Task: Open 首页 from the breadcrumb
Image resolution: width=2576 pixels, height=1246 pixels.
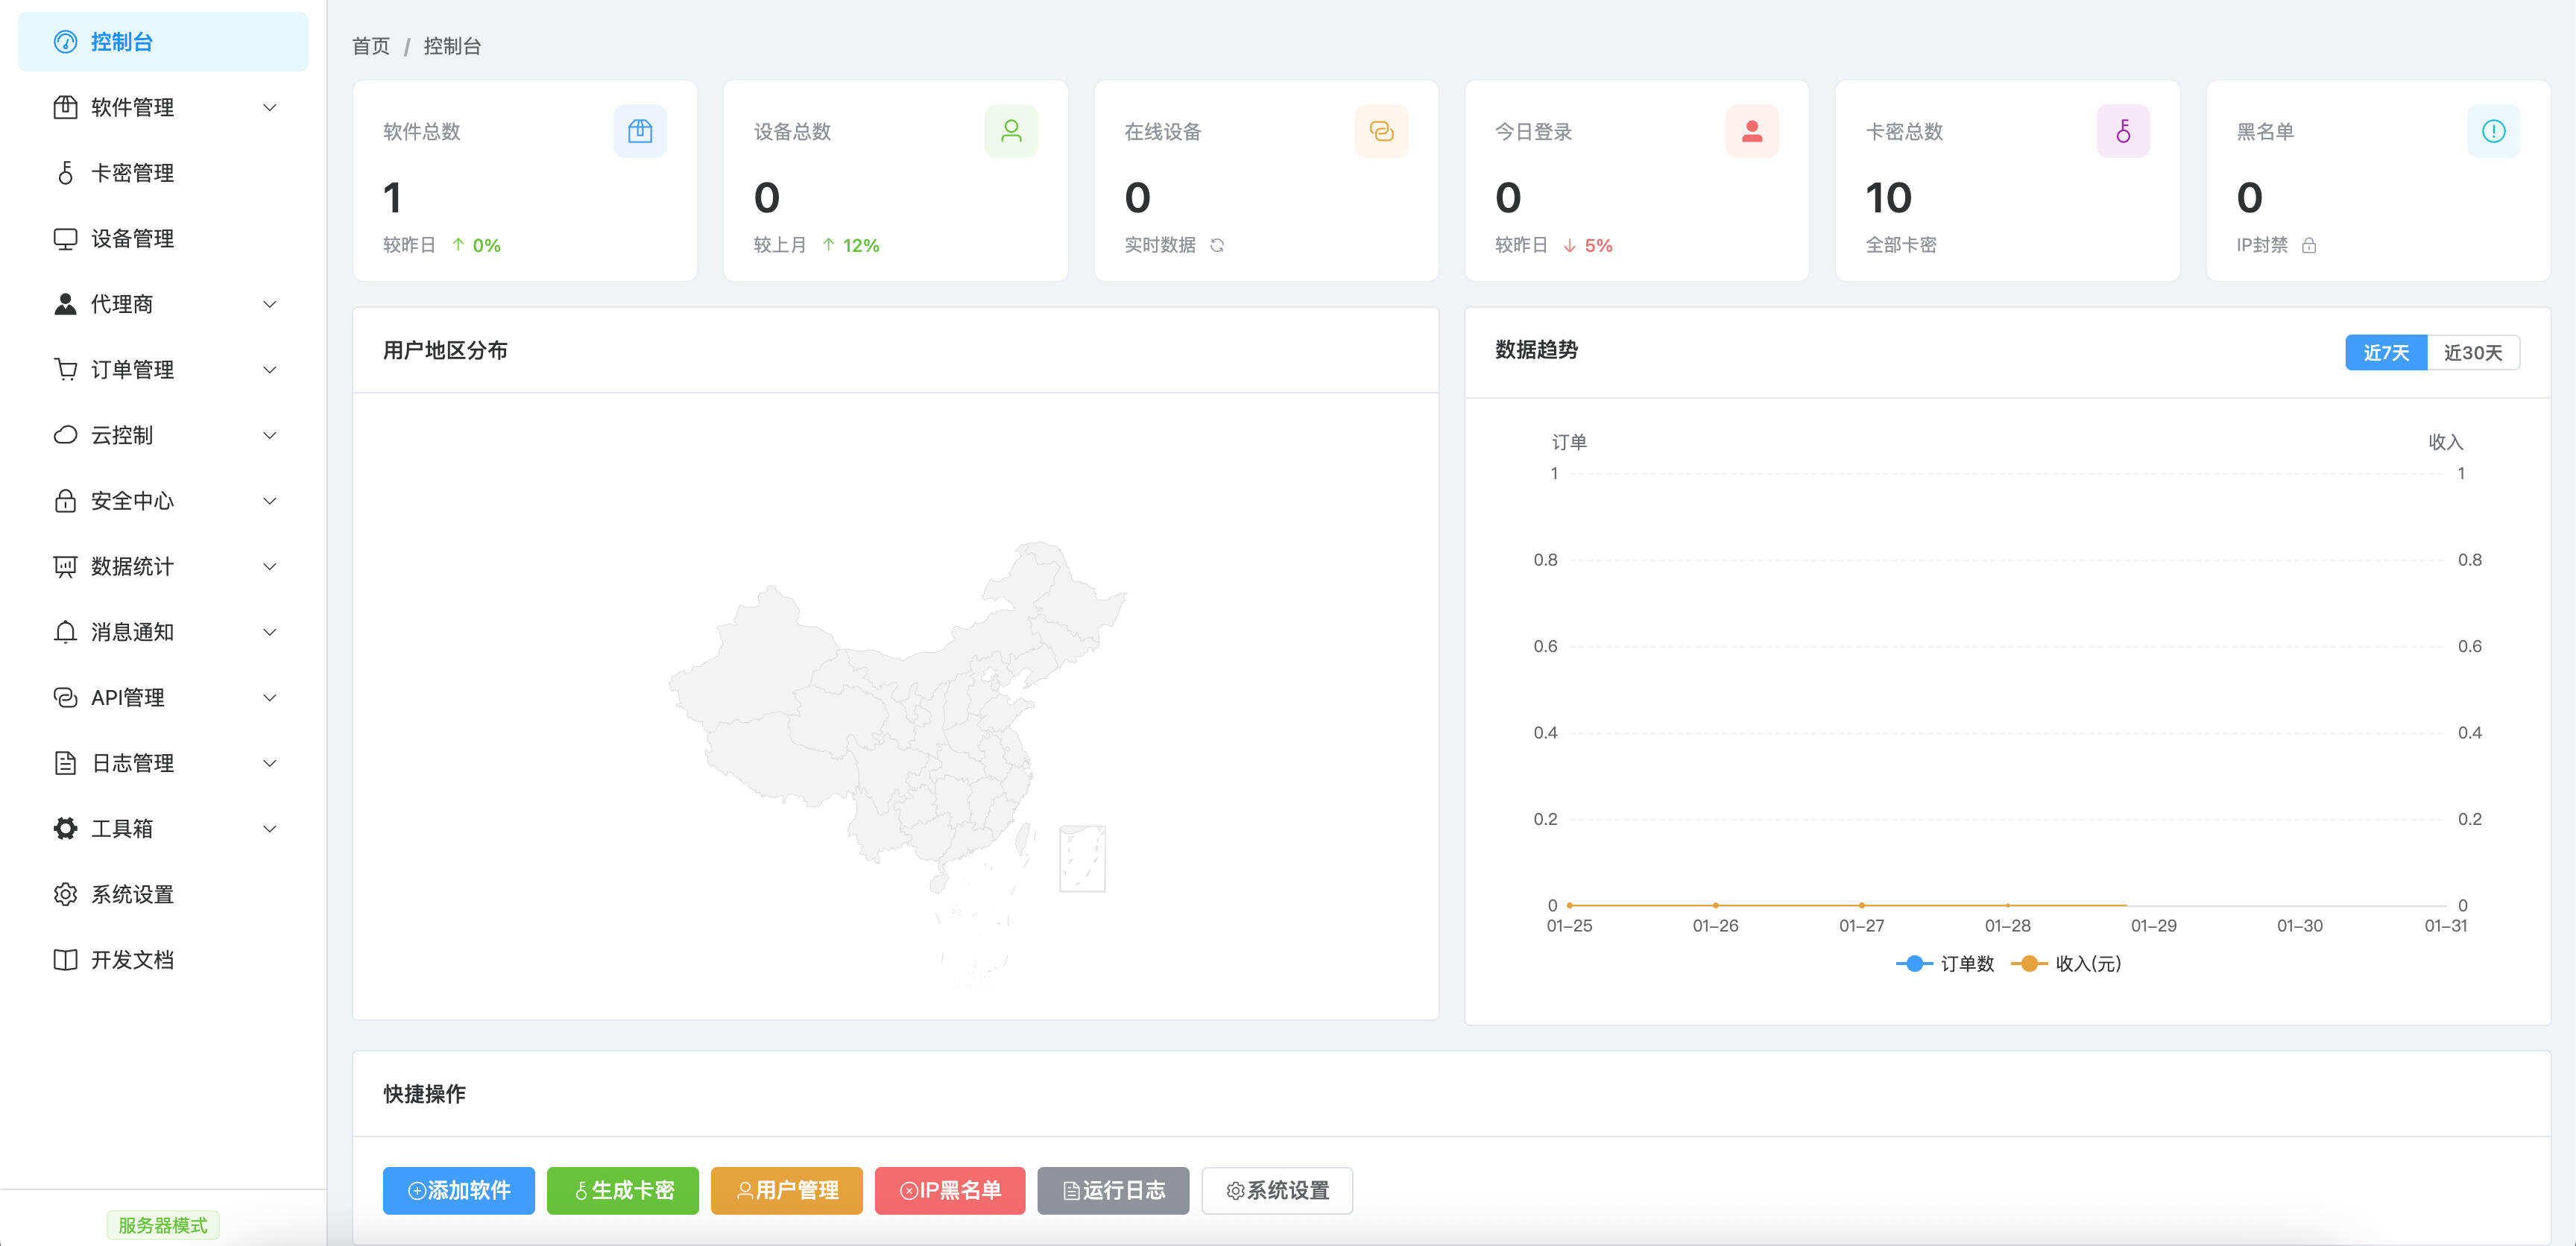Action: [371, 46]
